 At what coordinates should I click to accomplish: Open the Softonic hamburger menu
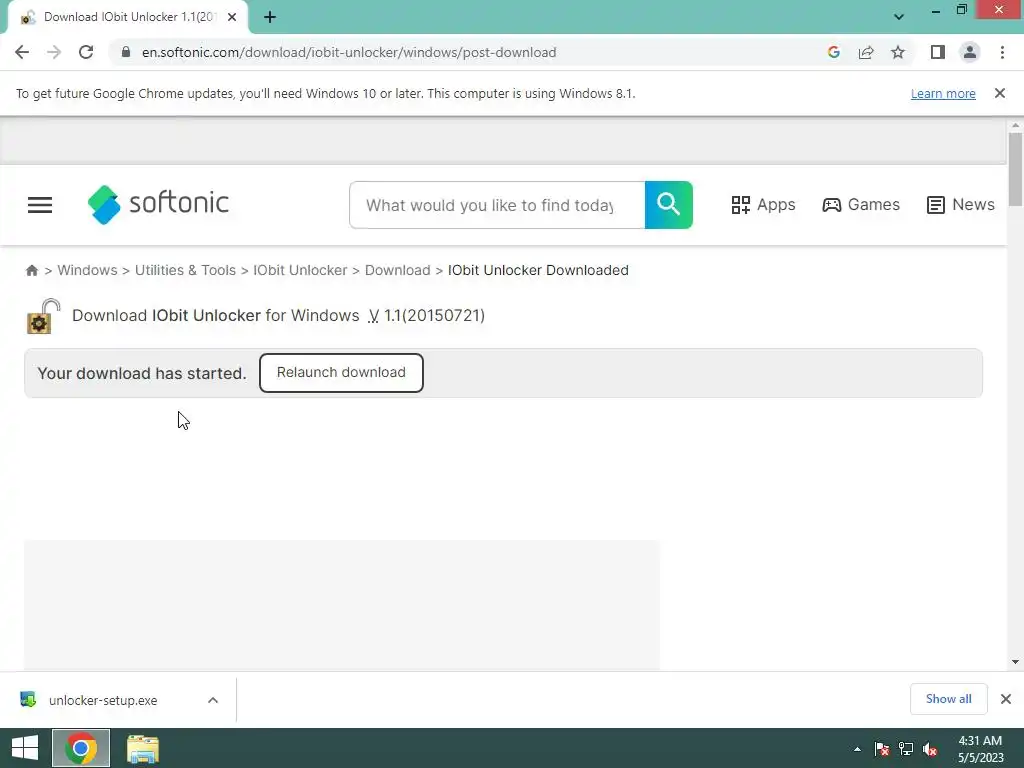pyautogui.click(x=40, y=205)
